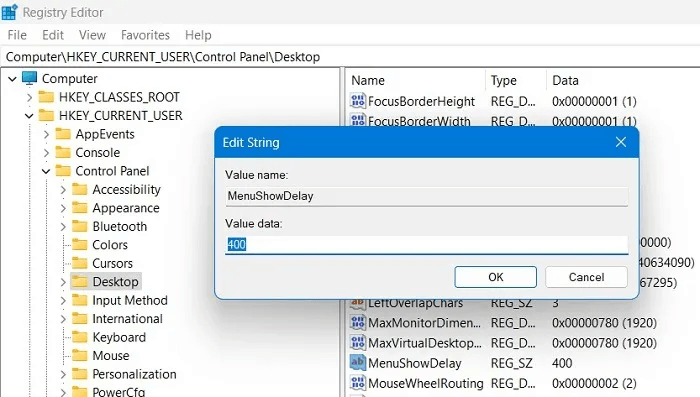Click the Bluetooth folder icon
Screen dimensions: 700x397
click(x=80, y=226)
